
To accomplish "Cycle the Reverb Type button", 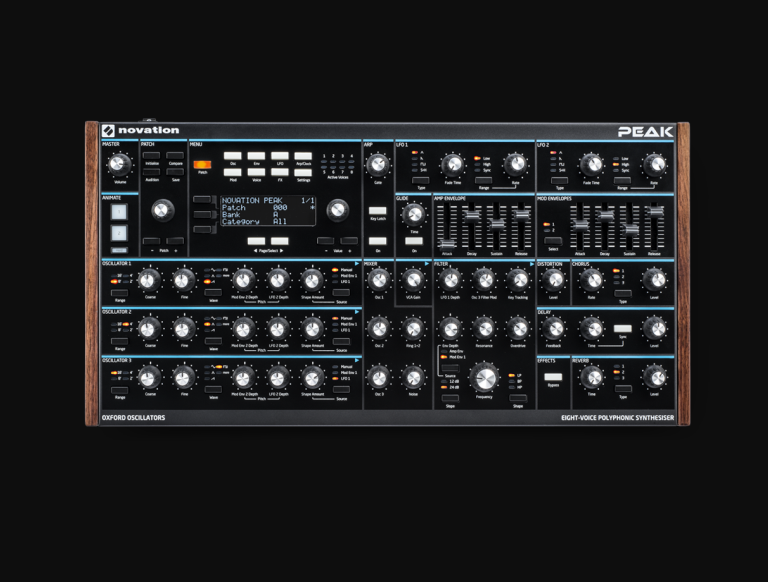I will click(623, 389).
